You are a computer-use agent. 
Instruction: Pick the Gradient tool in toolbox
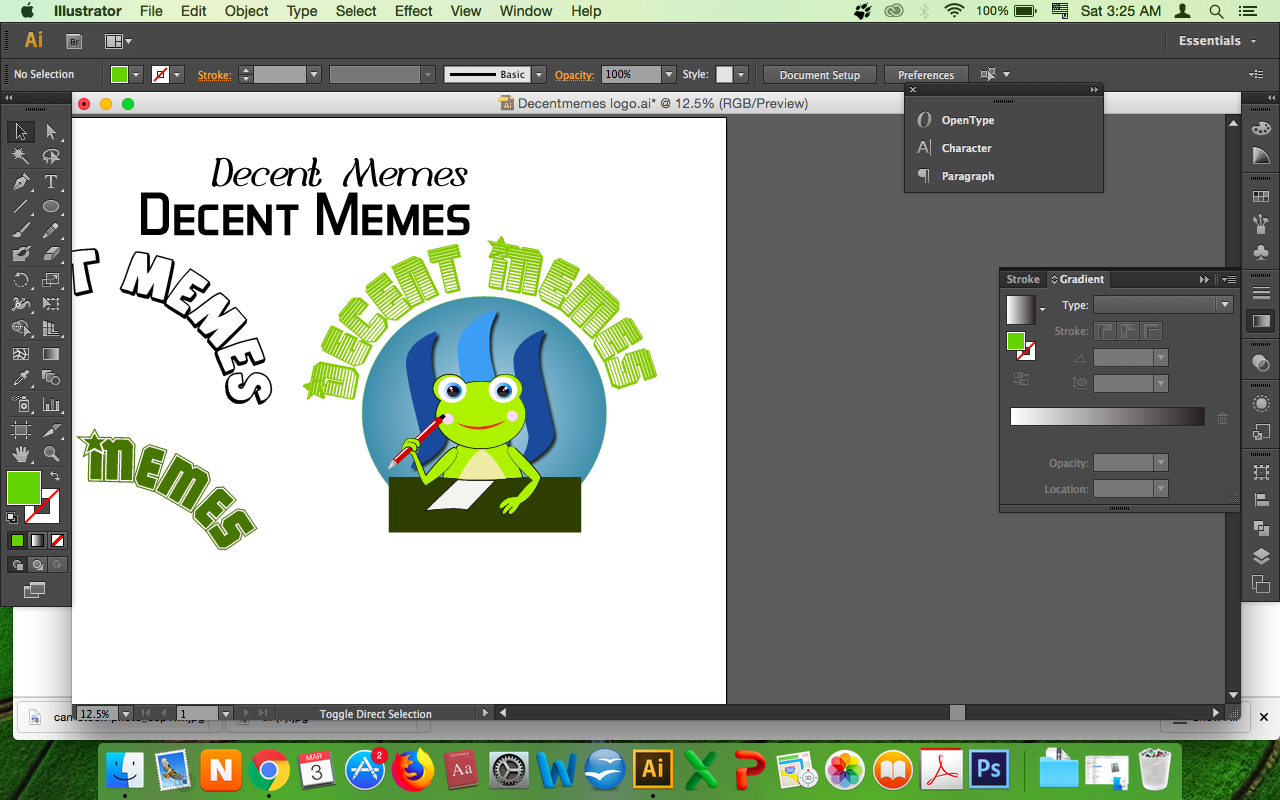[x=51, y=354]
